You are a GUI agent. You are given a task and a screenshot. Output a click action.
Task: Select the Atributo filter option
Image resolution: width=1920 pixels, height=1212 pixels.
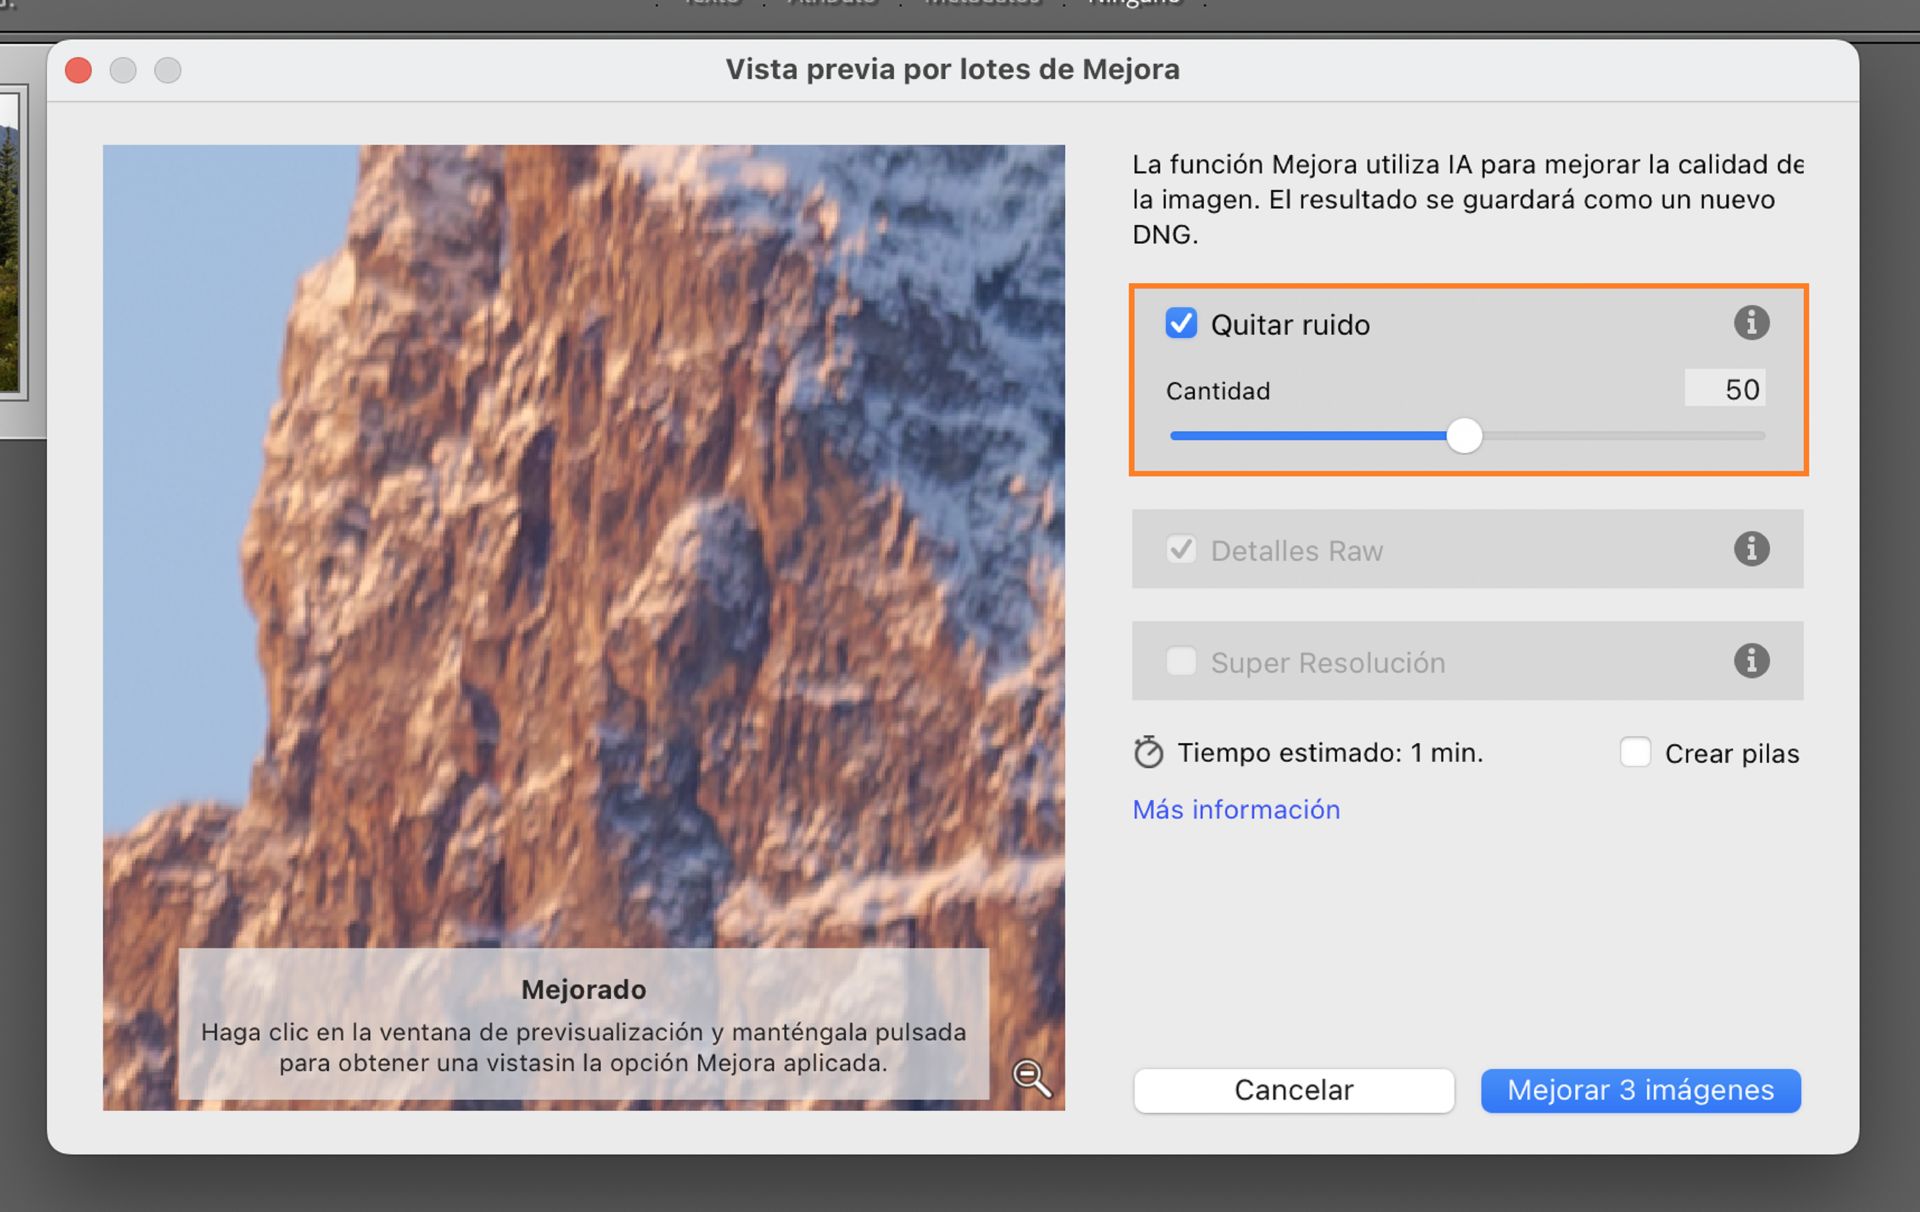(x=833, y=4)
